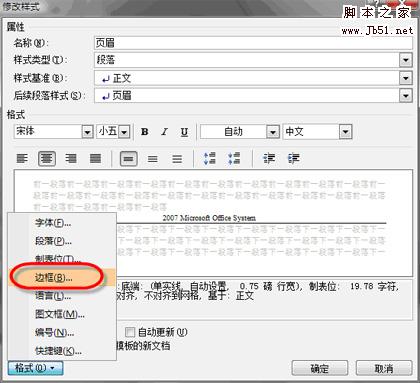Open 样式类型 dropdown arrow
This screenshot has width=420, height=383.
405,60
